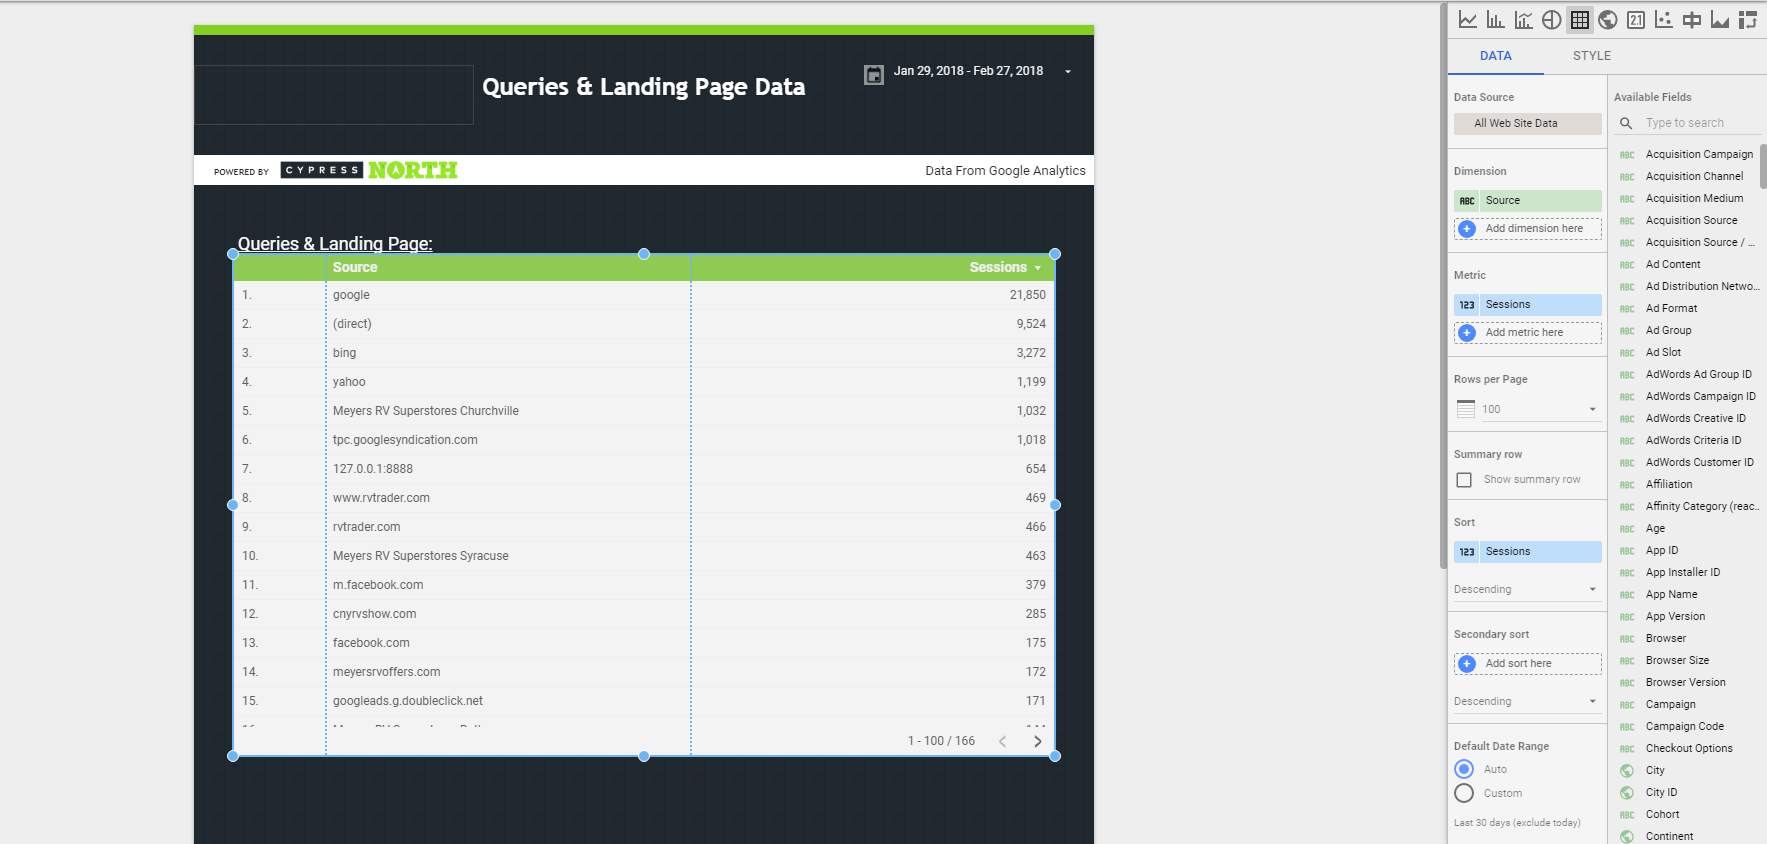Click Add dimension here

pos(1528,229)
